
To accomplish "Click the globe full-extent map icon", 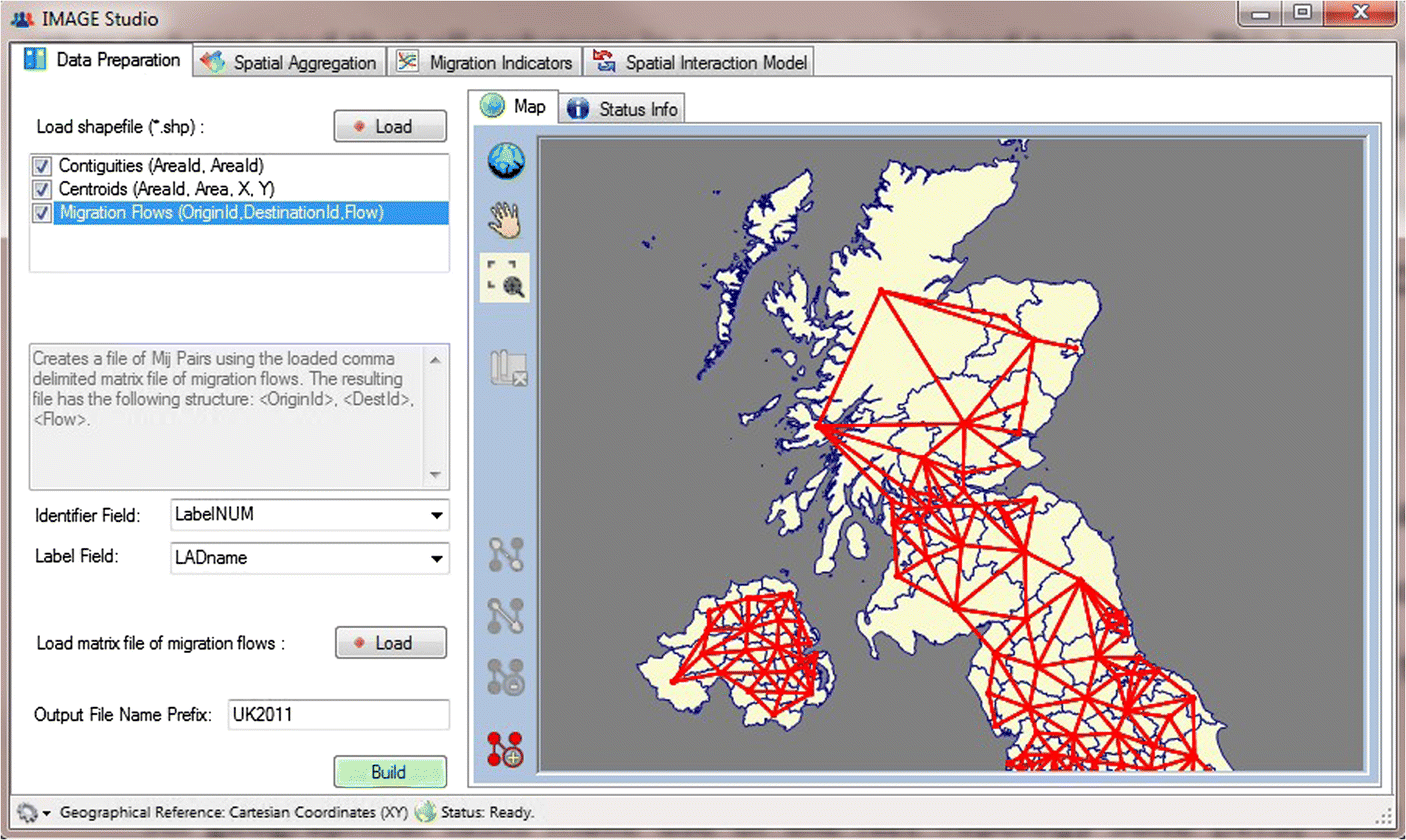I will [507, 162].
